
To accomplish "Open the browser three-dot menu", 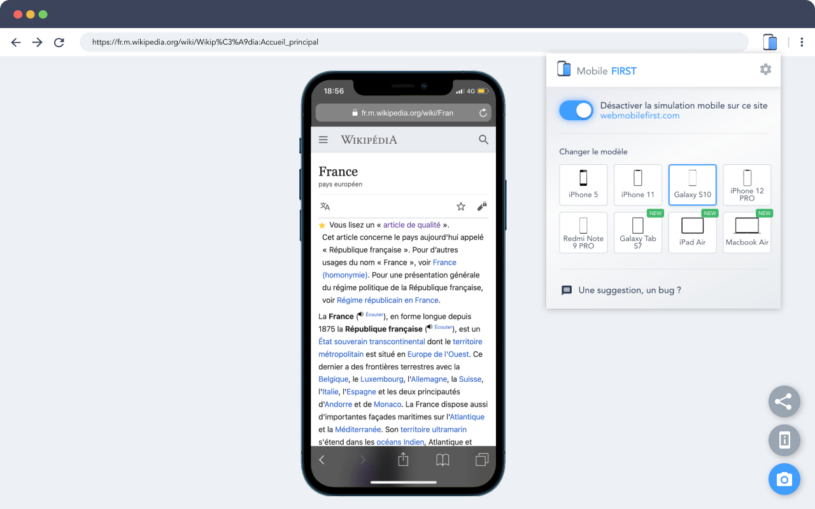I will point(801,42).
